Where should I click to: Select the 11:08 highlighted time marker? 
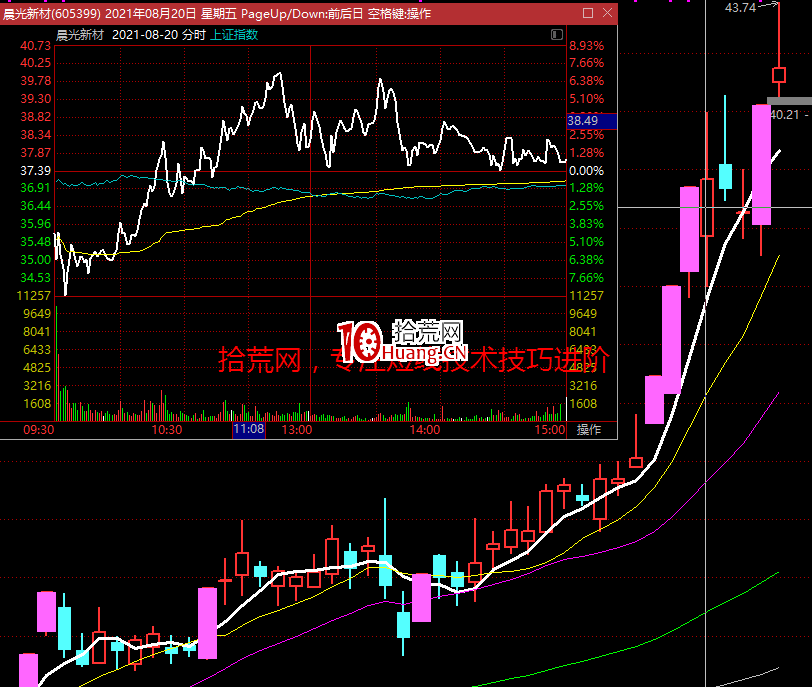(x=249, y=429)
